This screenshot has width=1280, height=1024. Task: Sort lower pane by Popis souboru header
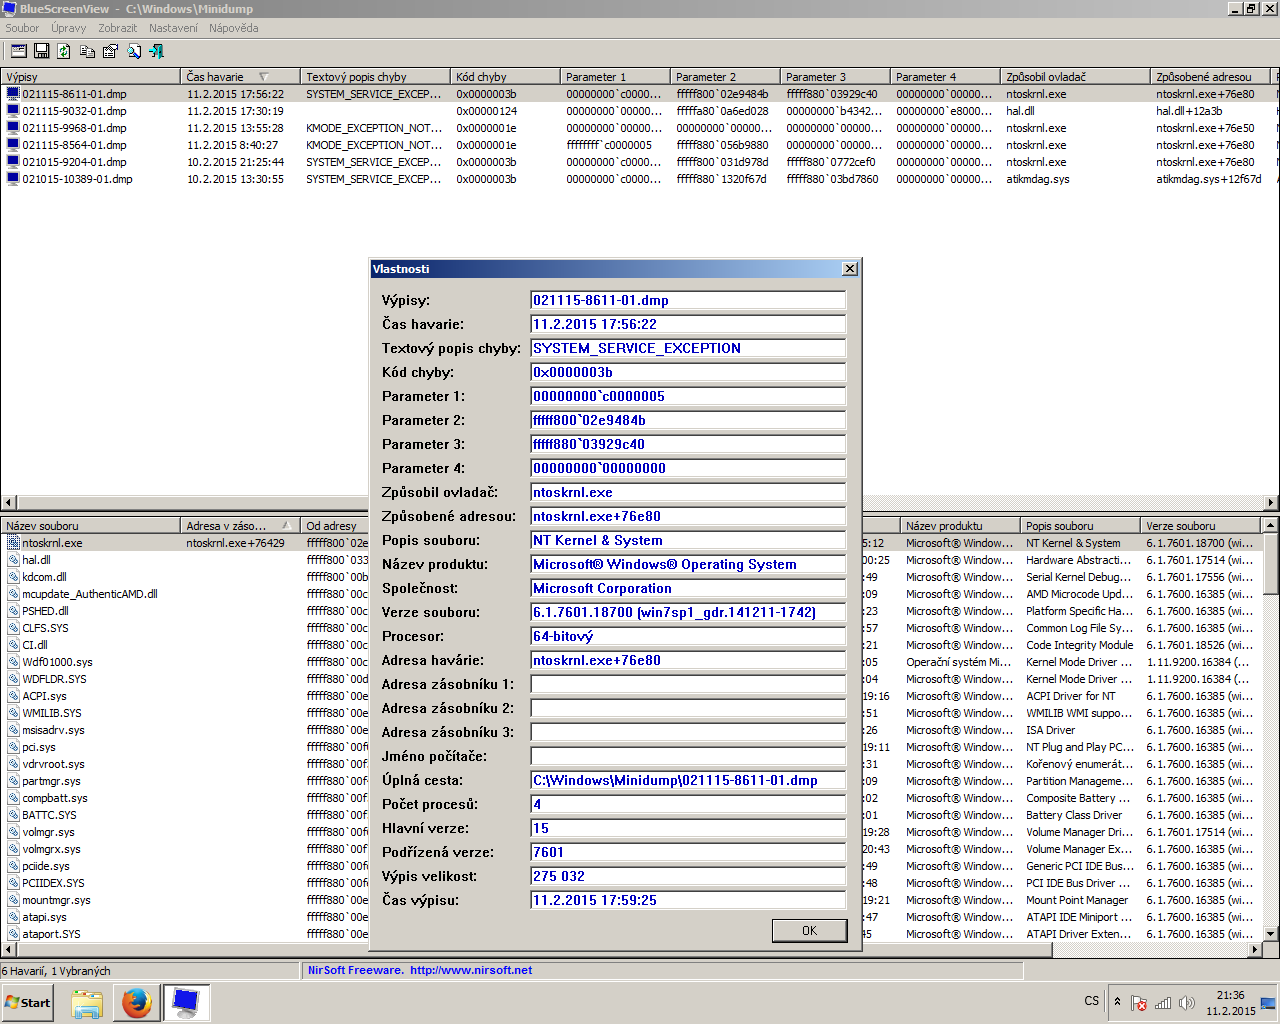(1080, 525)
